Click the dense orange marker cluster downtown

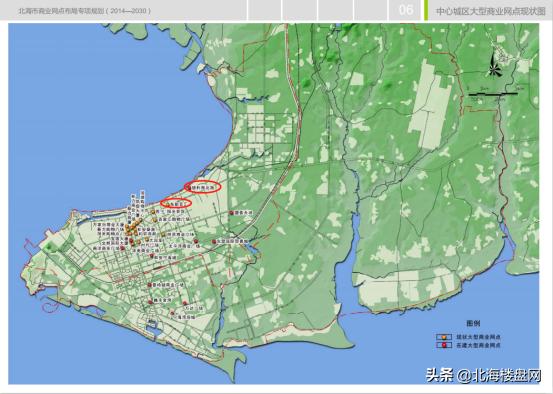132,228
